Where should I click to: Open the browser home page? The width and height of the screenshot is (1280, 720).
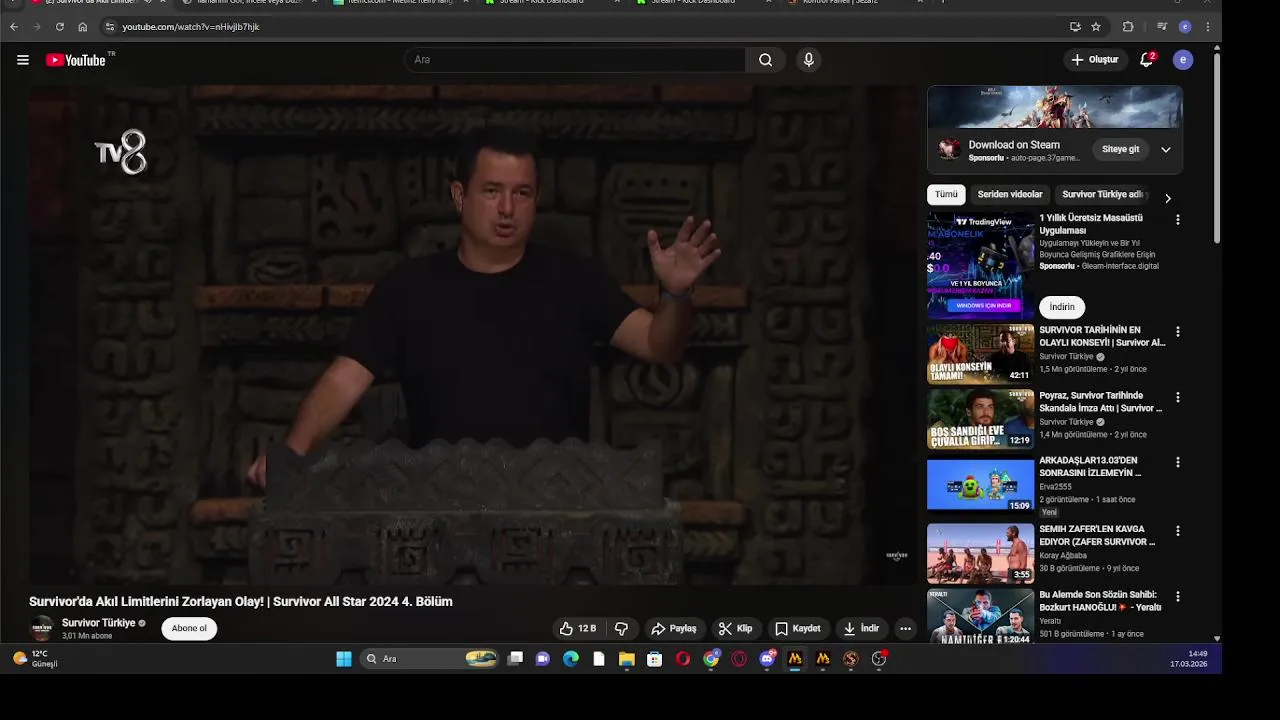pos(83,27)
